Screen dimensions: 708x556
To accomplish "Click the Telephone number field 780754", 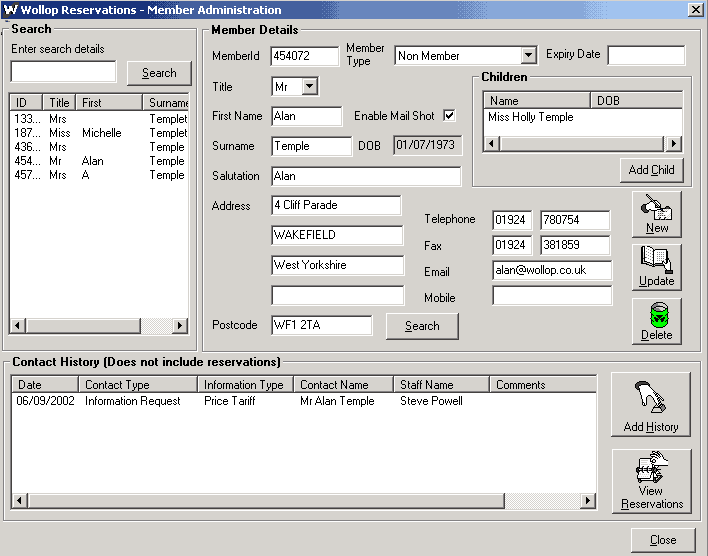I will tap(575, 220).
